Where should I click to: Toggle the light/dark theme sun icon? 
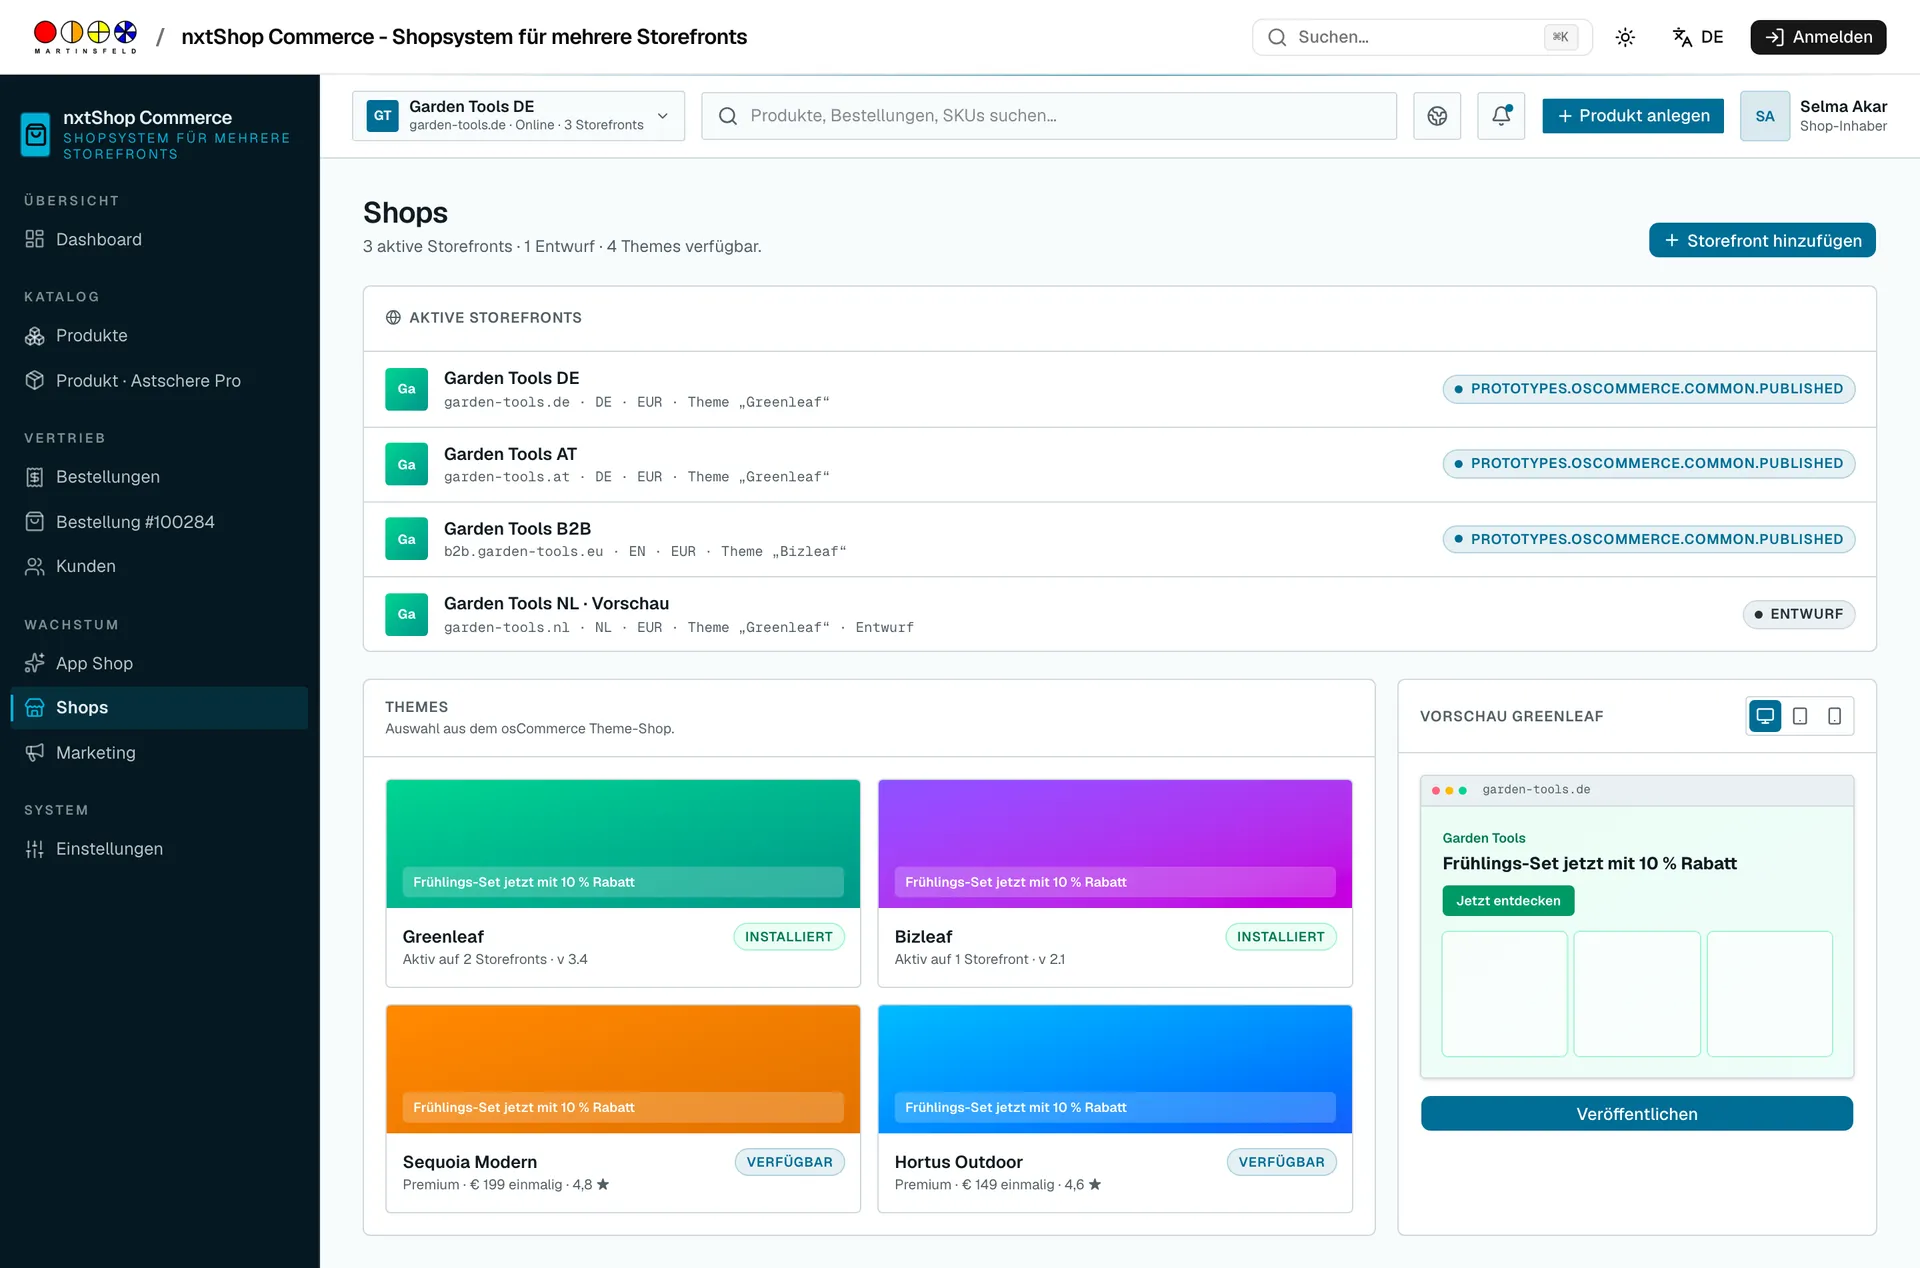pyautogui.click(x=1625, y=37)
